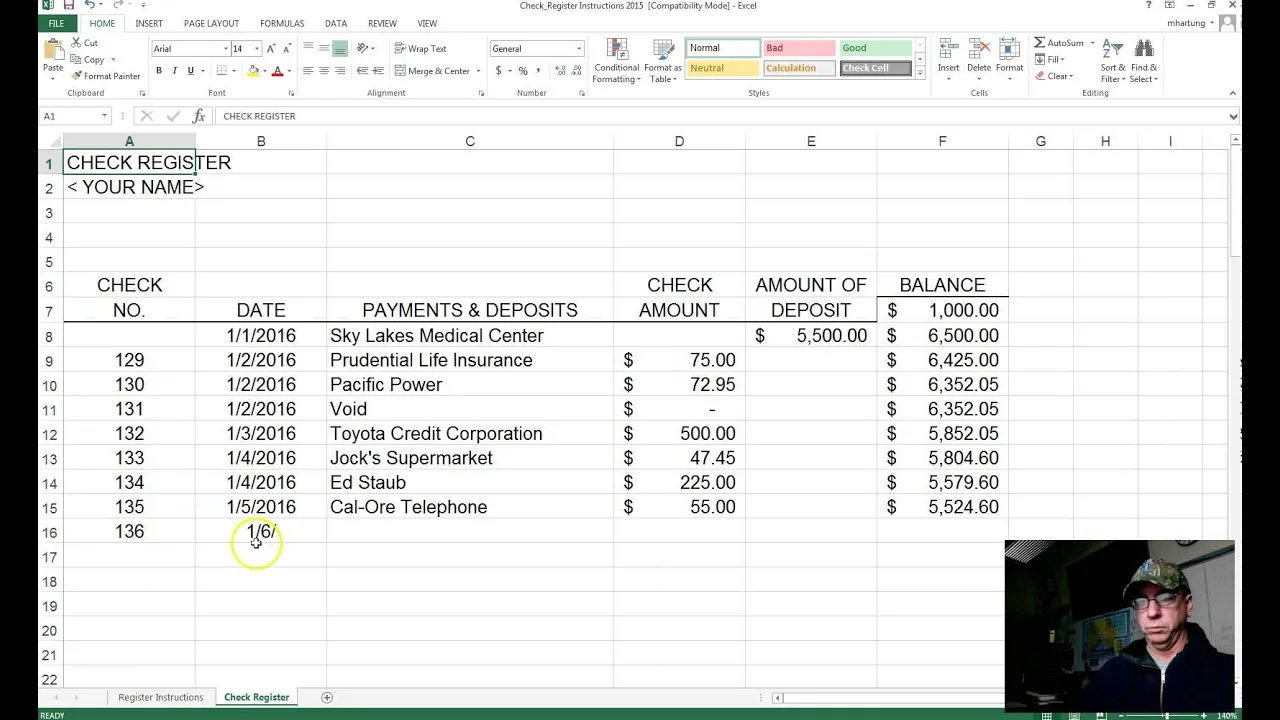Select column D header
This screenshot has width=1280, height=720.
tap(679, 141)
